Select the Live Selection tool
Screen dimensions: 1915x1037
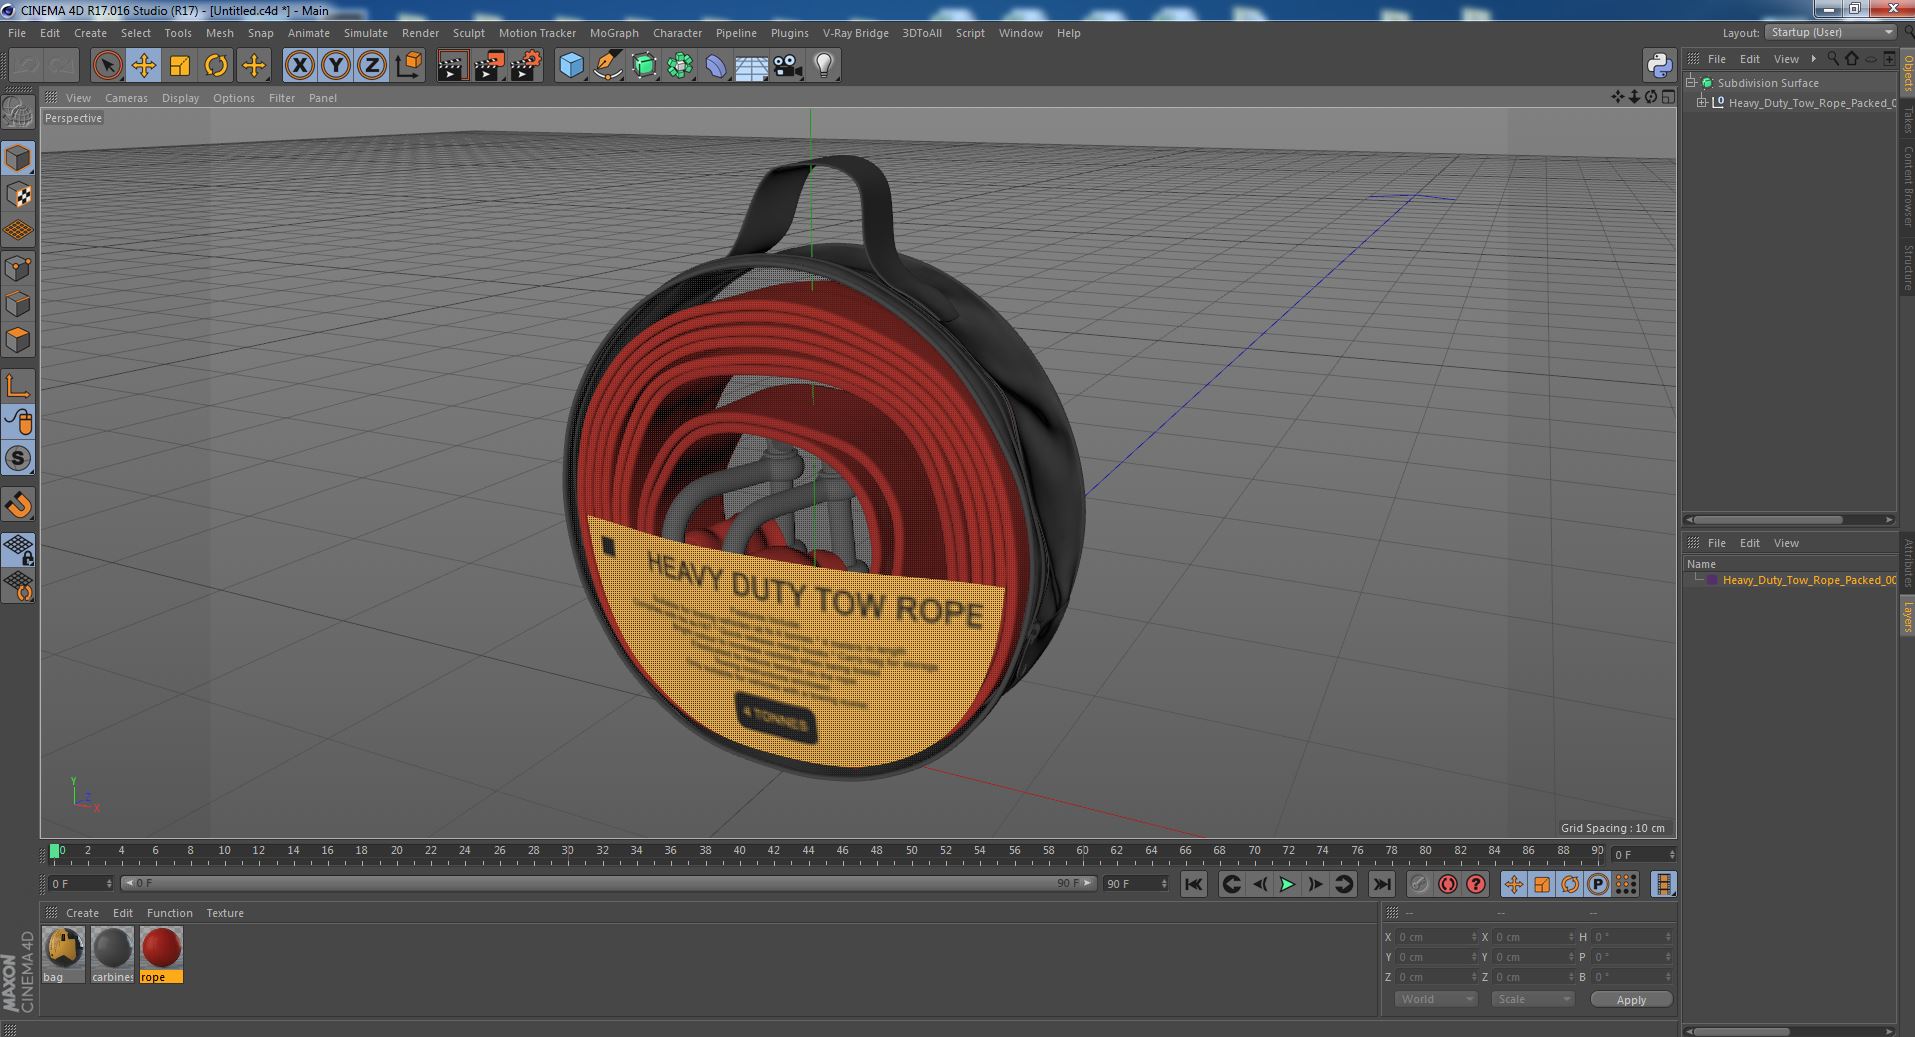coord(107,66)
